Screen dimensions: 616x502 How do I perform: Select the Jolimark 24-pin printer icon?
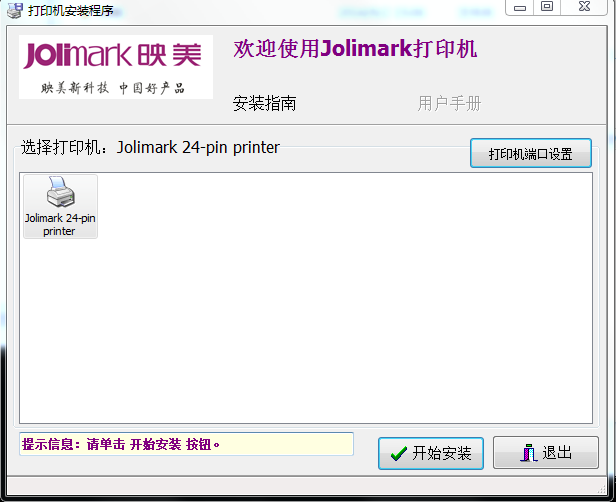tap(60, 195)
